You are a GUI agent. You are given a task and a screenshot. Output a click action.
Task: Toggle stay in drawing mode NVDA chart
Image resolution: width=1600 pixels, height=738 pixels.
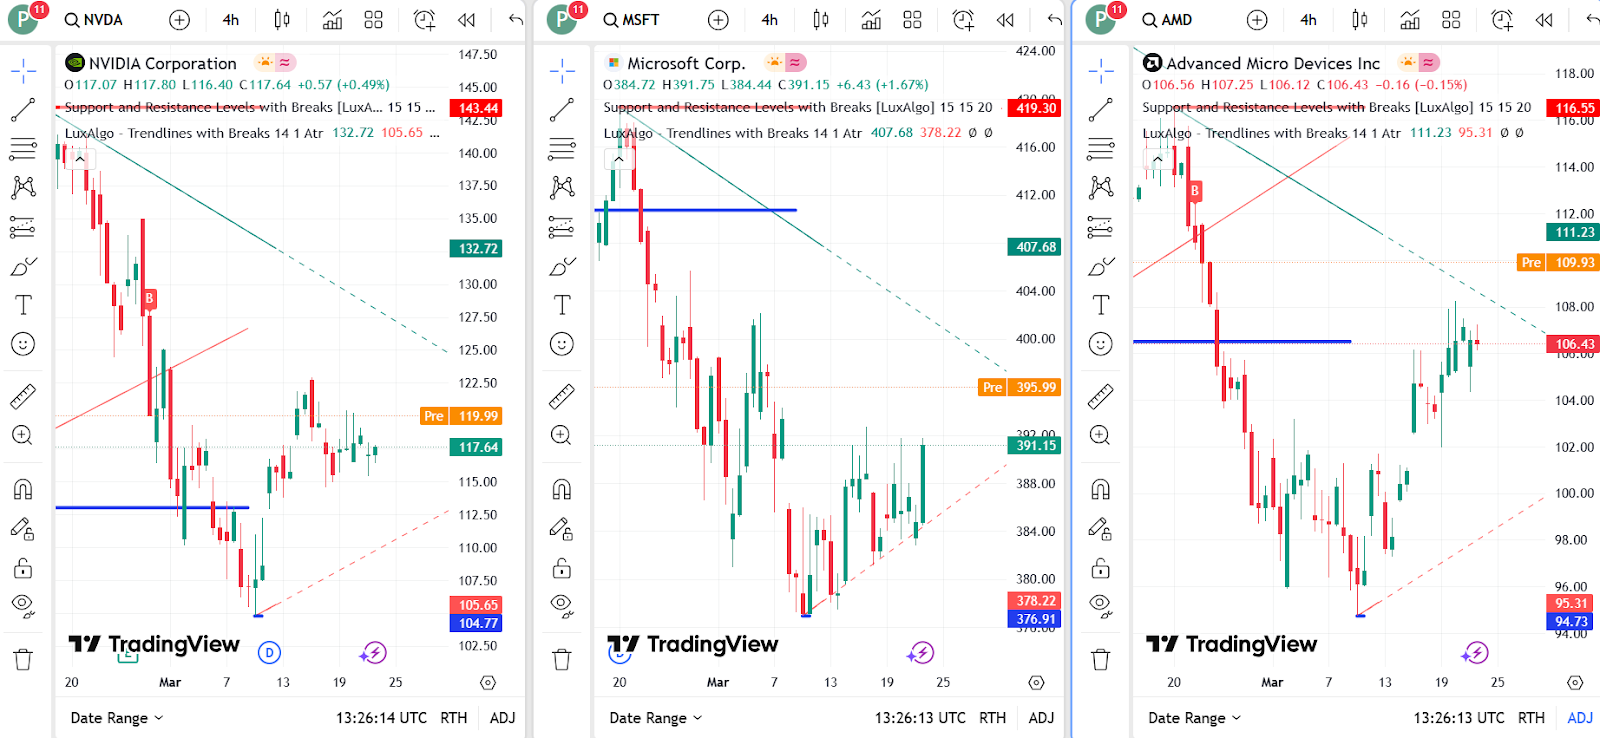tap(23, 528)
